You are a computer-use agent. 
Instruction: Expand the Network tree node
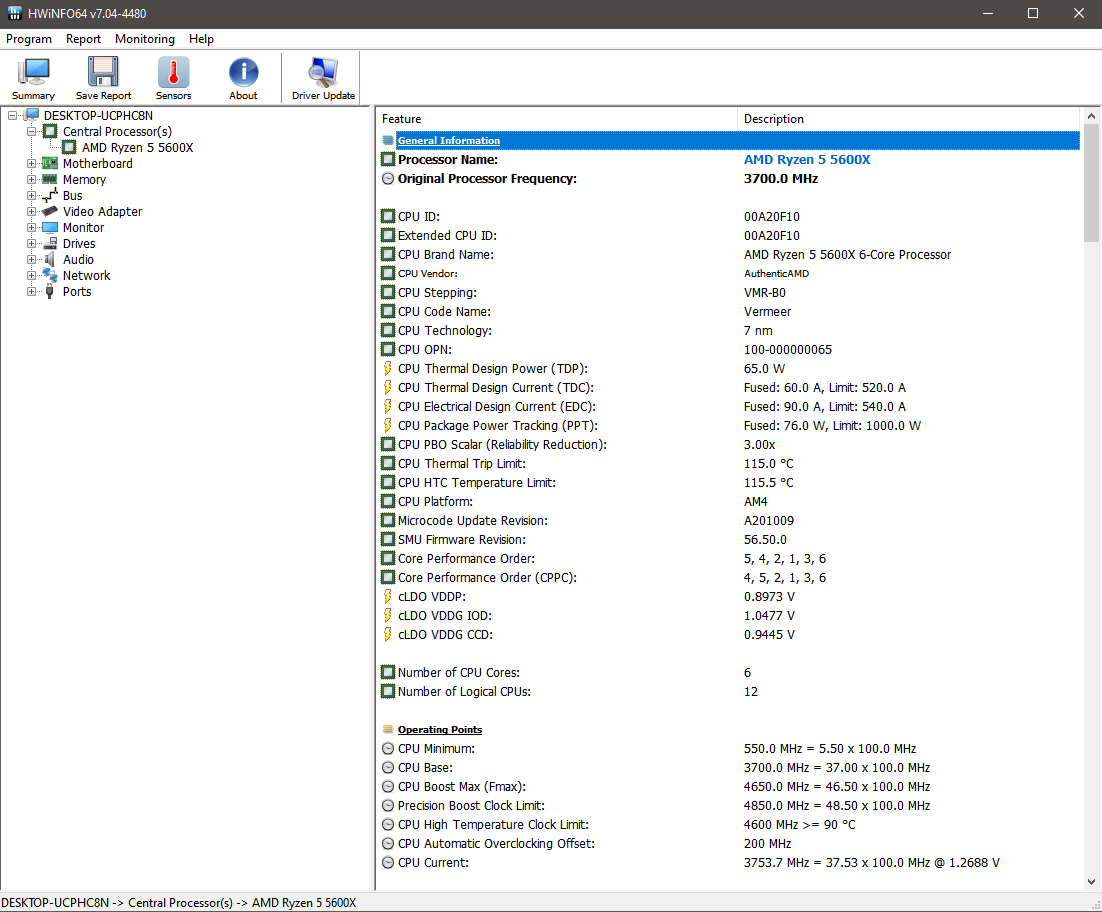31,275
